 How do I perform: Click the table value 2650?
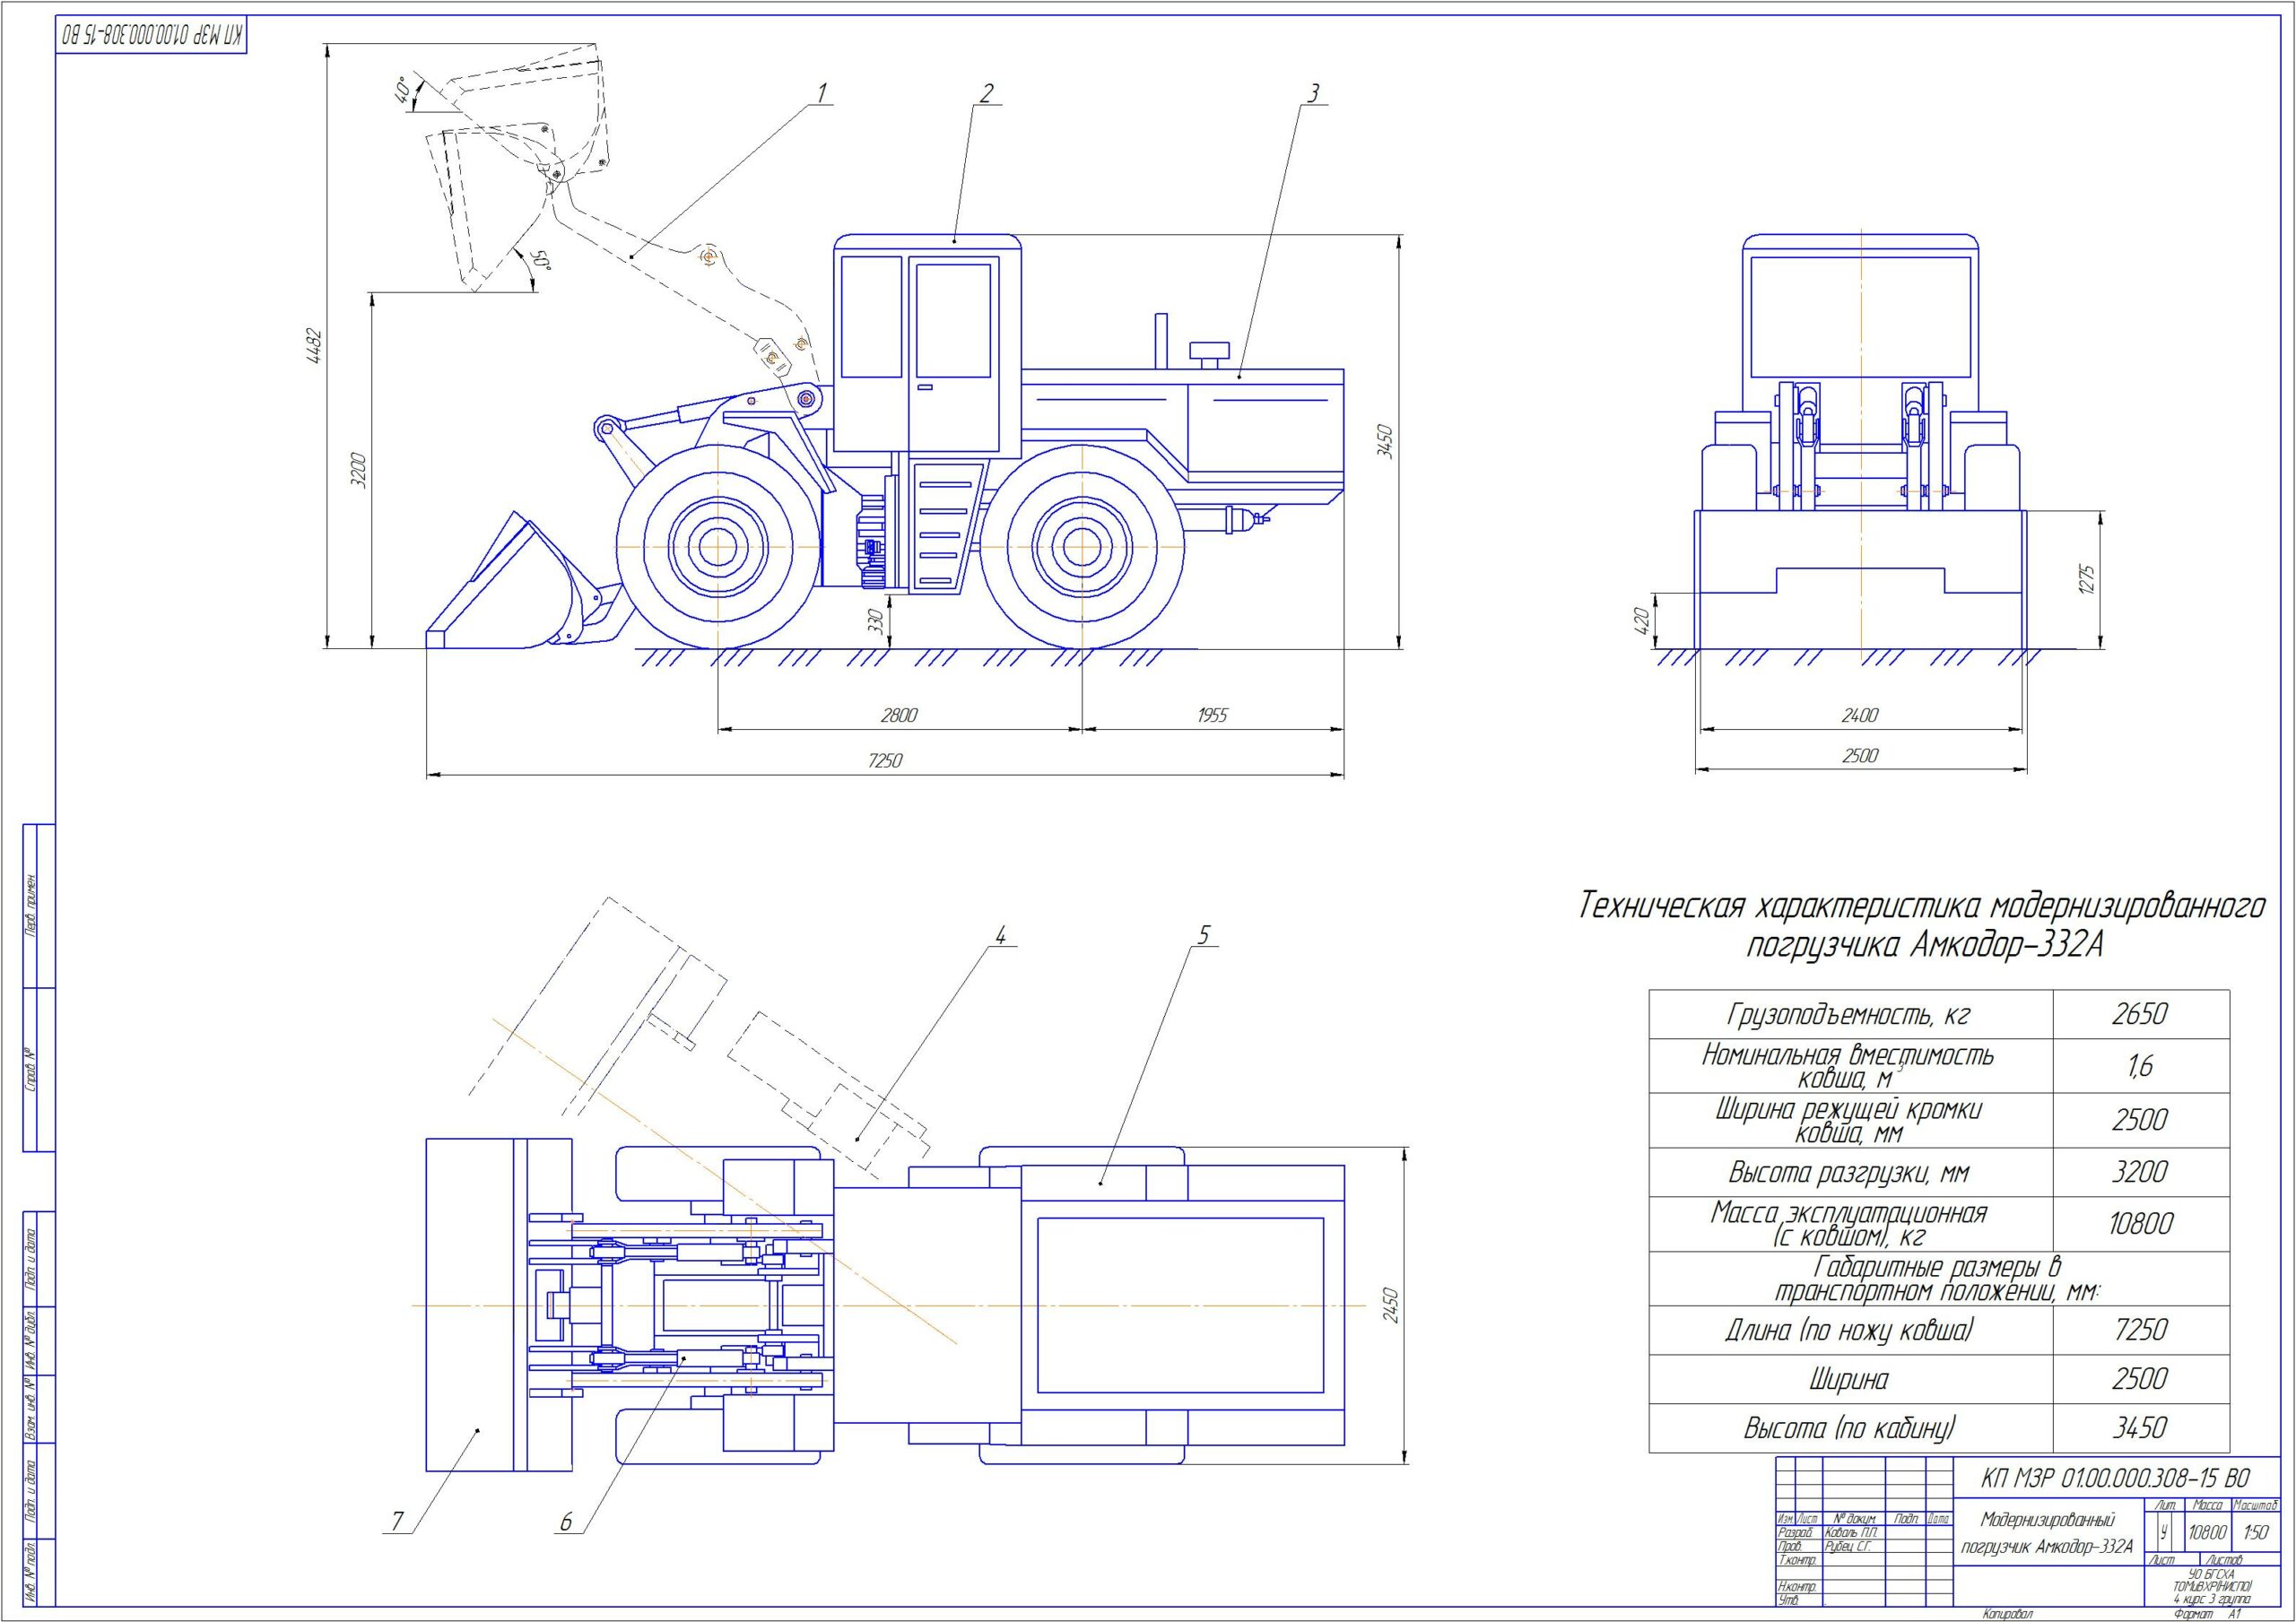[2140, 1014]
